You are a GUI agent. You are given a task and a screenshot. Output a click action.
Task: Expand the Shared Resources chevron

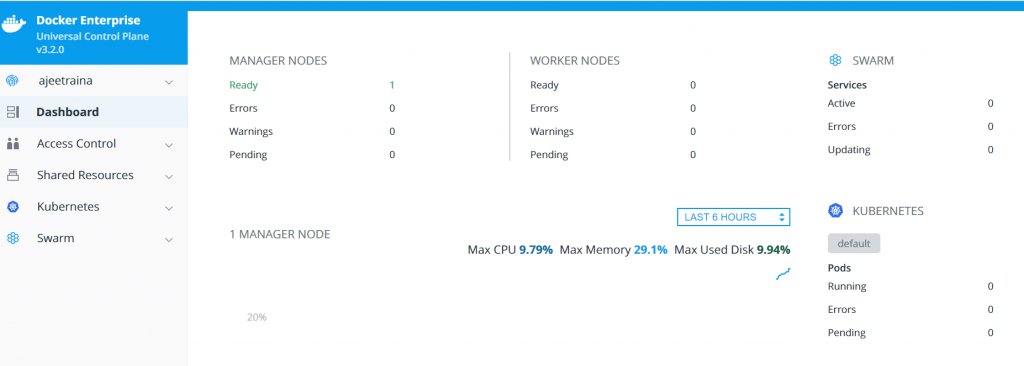(x=169, y=176)
